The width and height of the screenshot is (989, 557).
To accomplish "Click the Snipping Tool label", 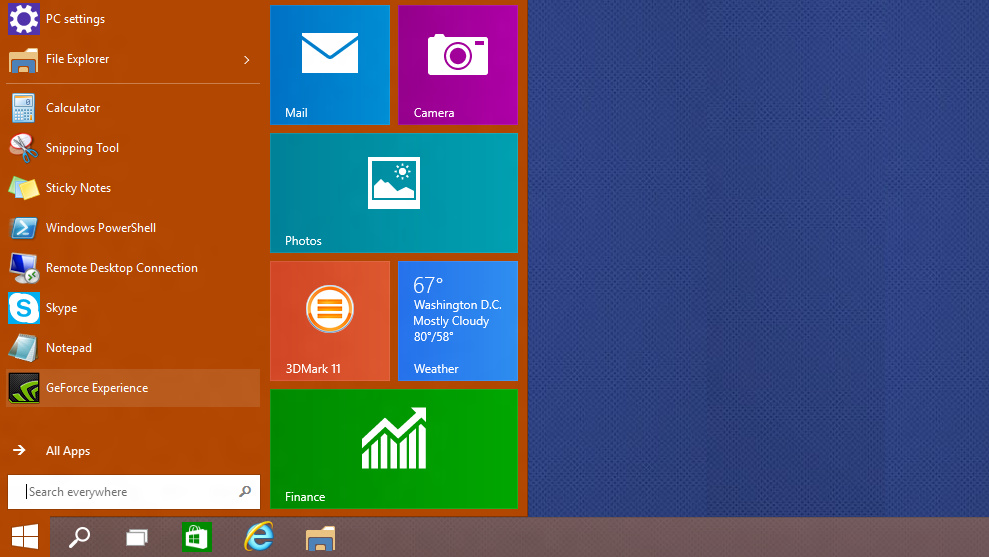I will click(83, 148).
